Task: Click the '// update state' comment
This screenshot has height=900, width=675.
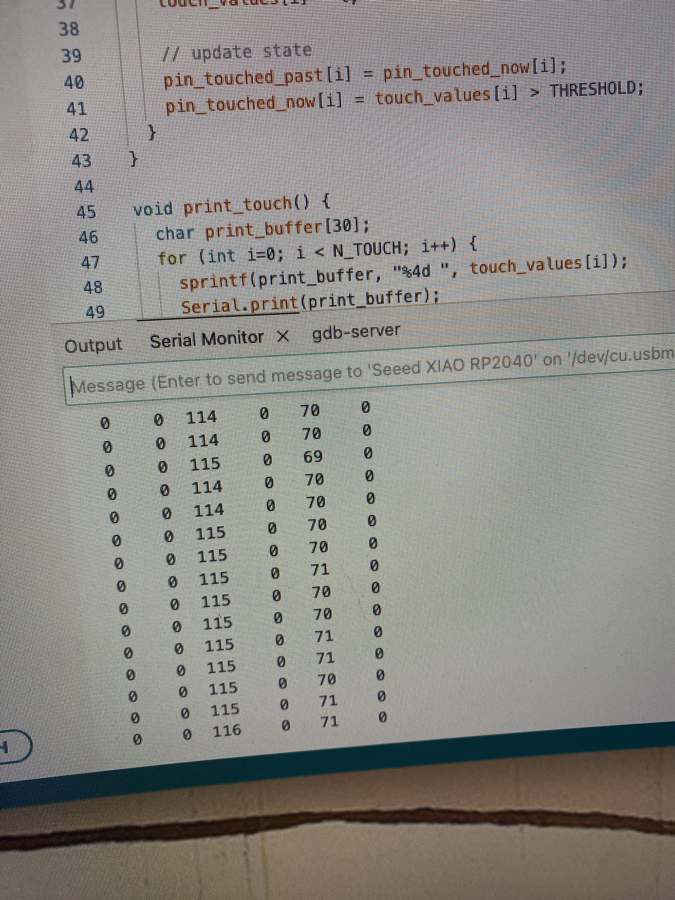Action: coord(237,52)
